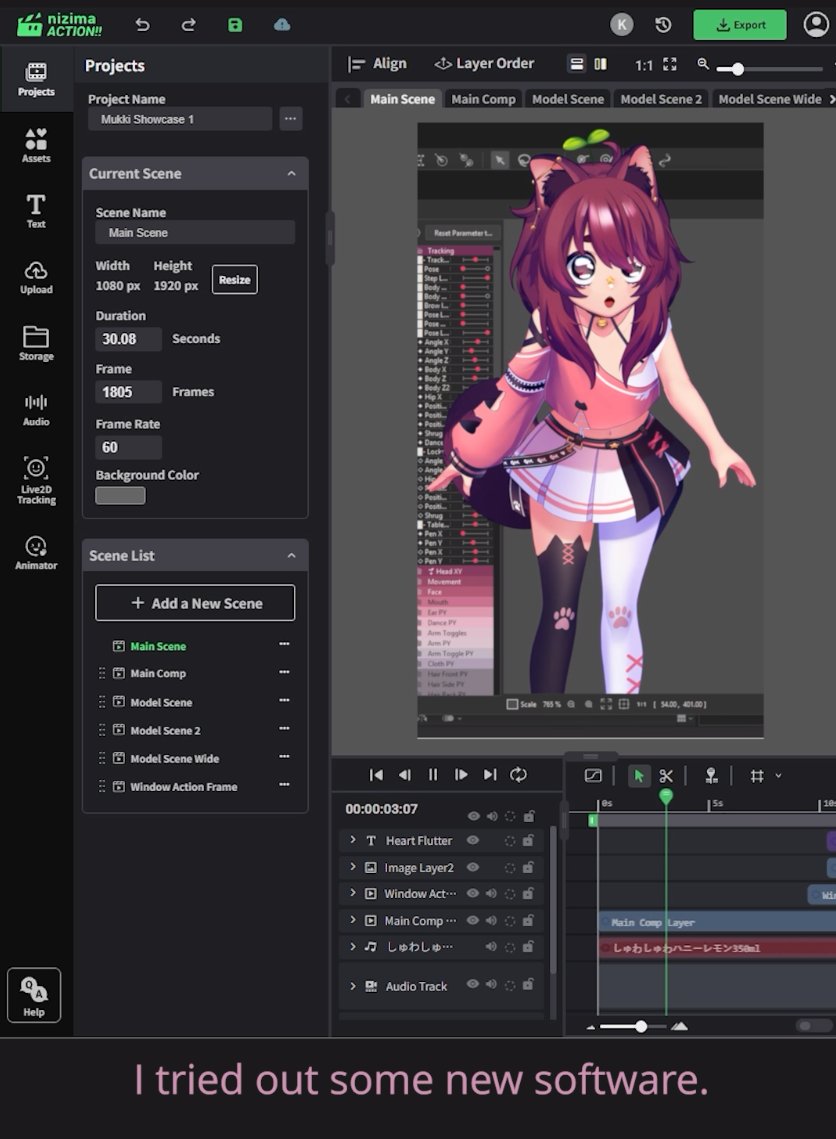
Task: Select the Animator sidebar icon
Action: (35, 551)
